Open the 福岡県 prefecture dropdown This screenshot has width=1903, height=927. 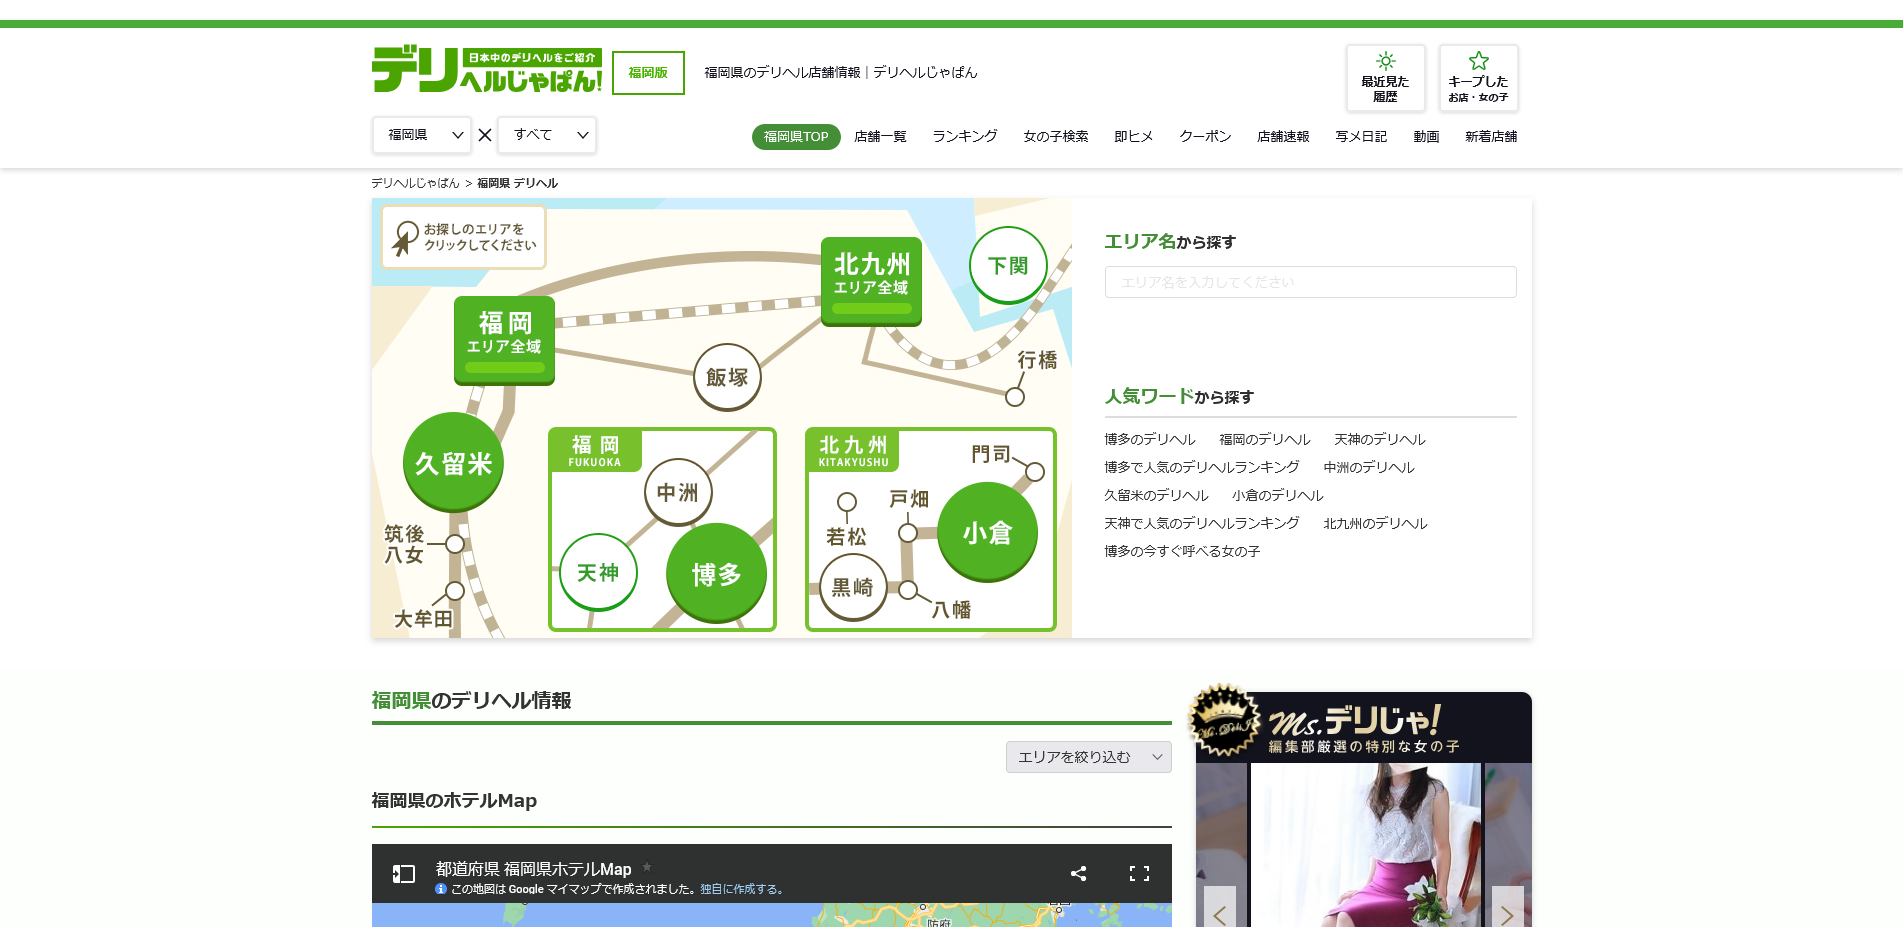[x=421, y=135]
